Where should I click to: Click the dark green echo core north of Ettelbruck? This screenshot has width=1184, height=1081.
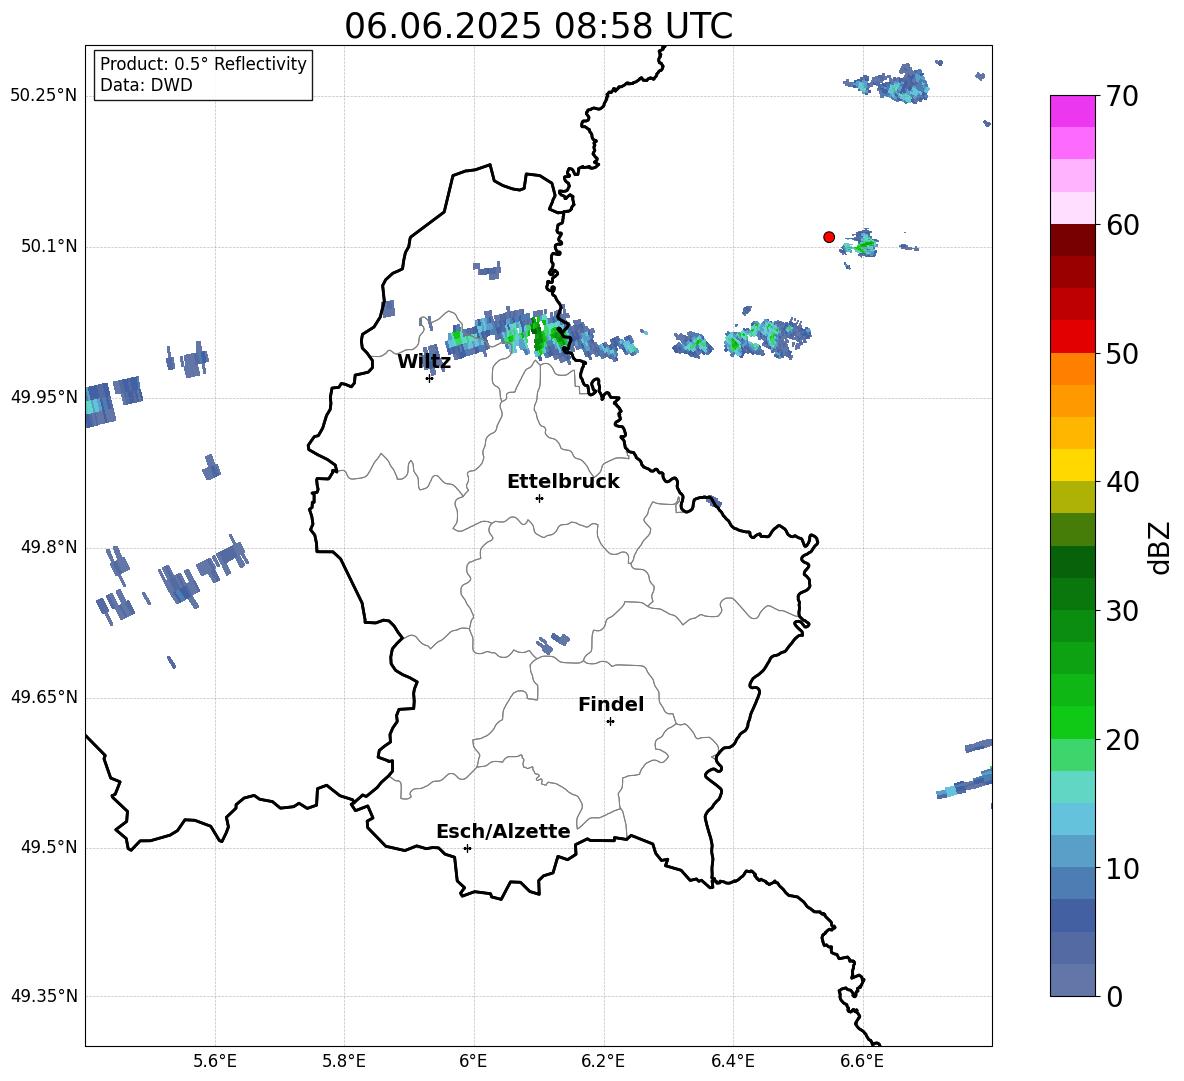[538, 335]
